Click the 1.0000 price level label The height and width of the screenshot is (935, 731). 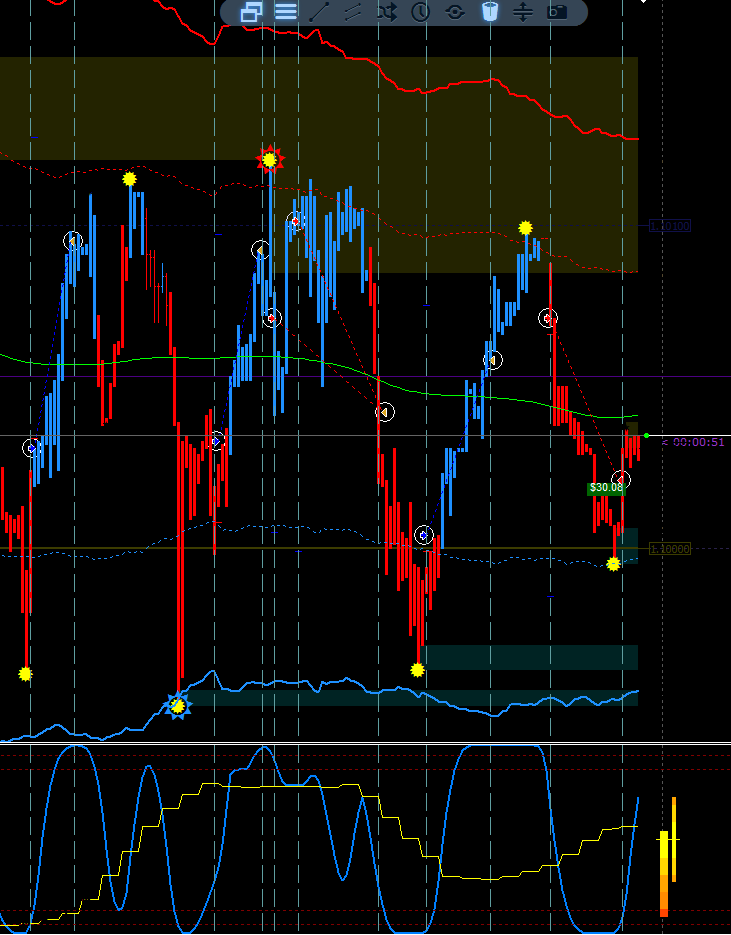coord(670,549)
